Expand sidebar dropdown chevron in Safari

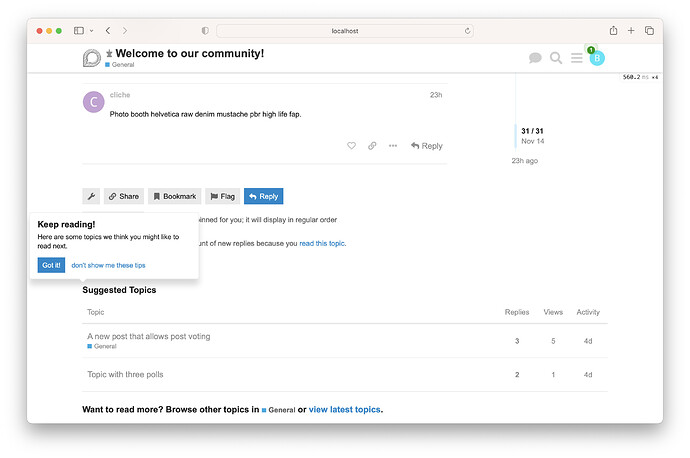[x=92, y=31]
